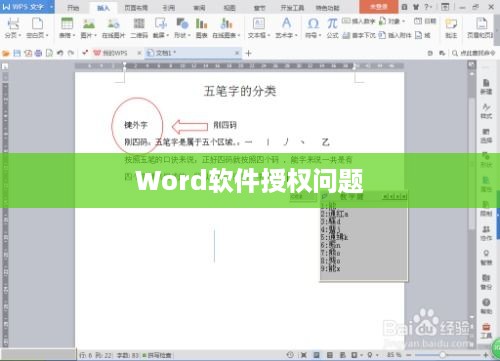
Task: Insert a page break (分页) icon
Action: click(13, 24)
